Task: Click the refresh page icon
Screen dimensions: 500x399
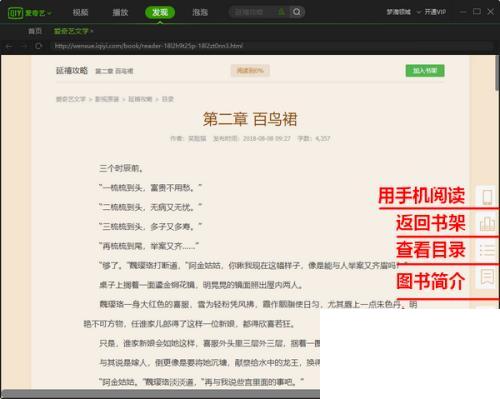Action: (38, 46)
